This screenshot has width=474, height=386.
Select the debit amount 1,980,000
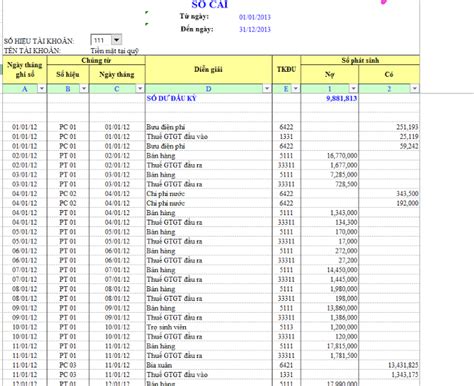(344, 289)
